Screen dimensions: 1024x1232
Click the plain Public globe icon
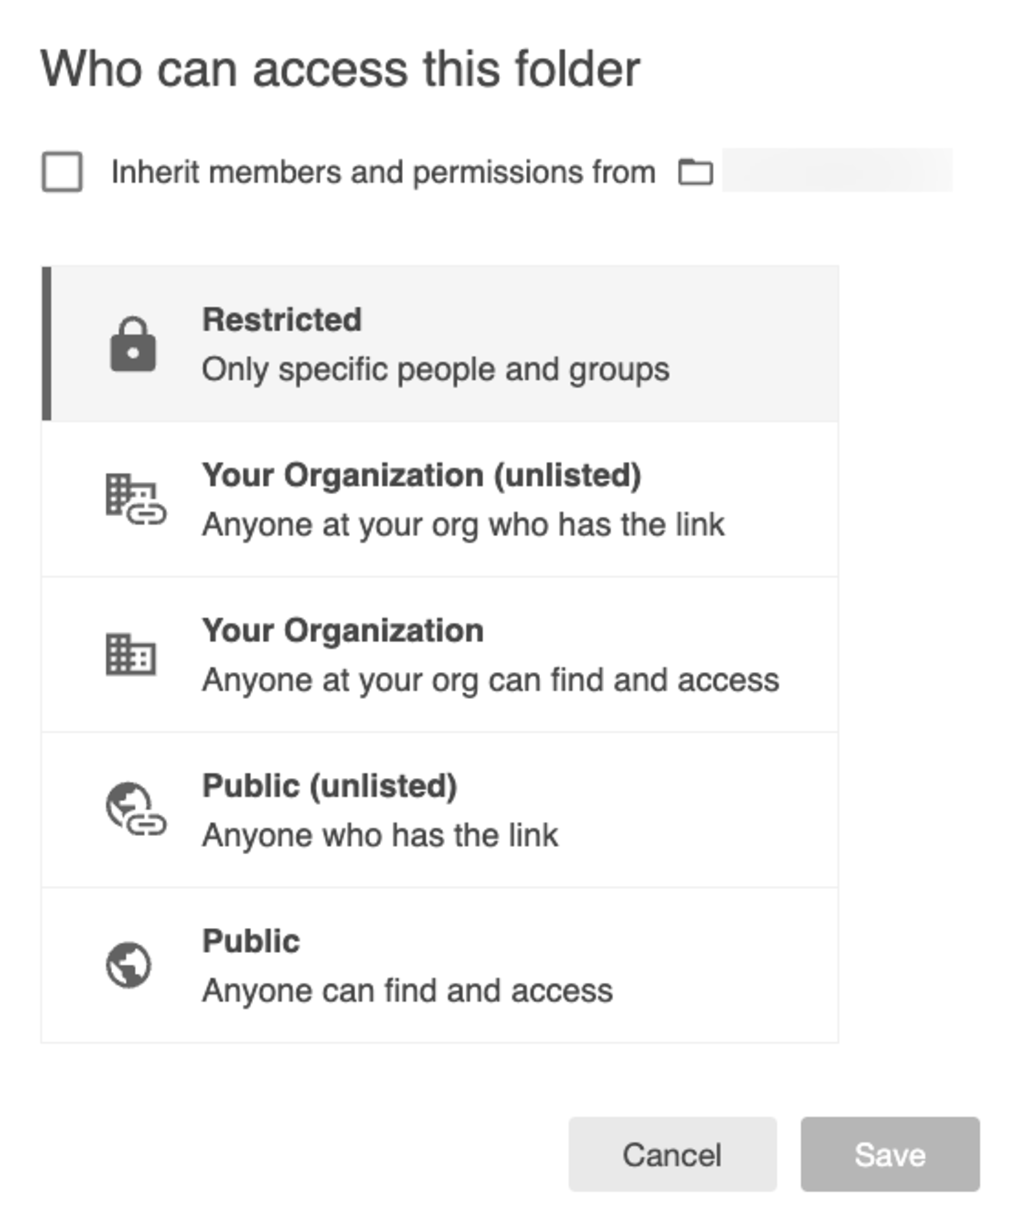click(129, 965)
